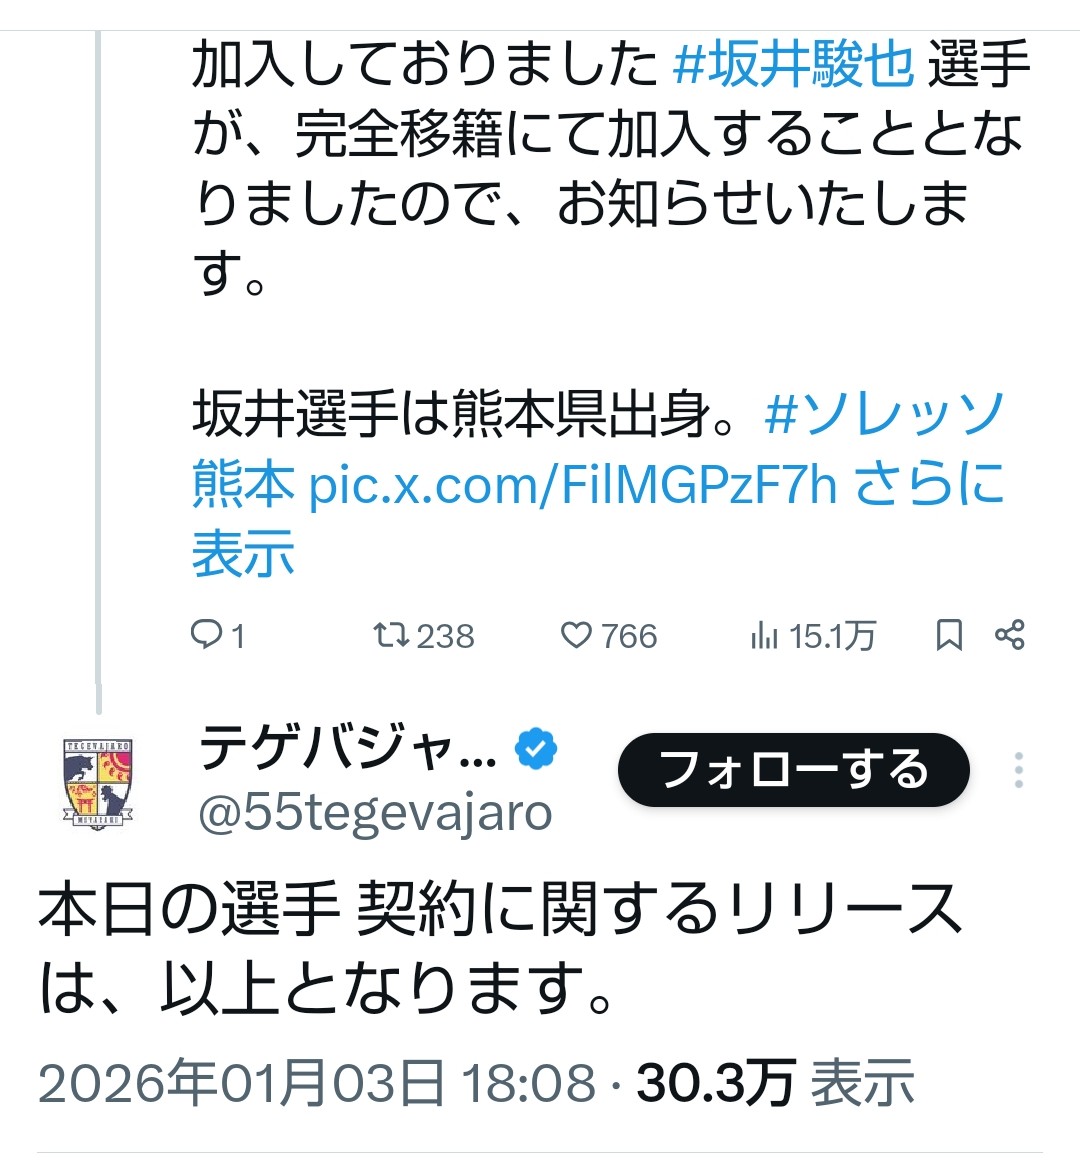Open the 30.3万 表示 view count

click(x=775, y=1082)
